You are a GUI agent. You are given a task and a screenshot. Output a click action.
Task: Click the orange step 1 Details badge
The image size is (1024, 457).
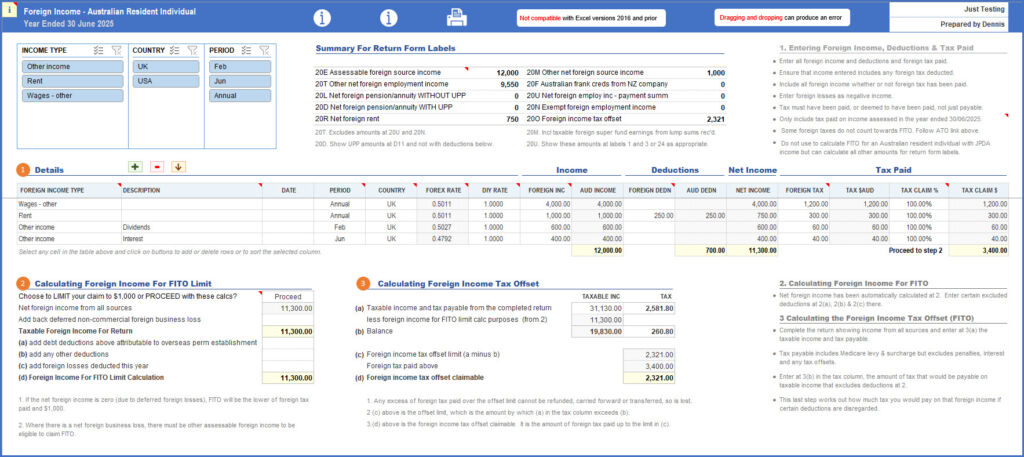point(23,171)
